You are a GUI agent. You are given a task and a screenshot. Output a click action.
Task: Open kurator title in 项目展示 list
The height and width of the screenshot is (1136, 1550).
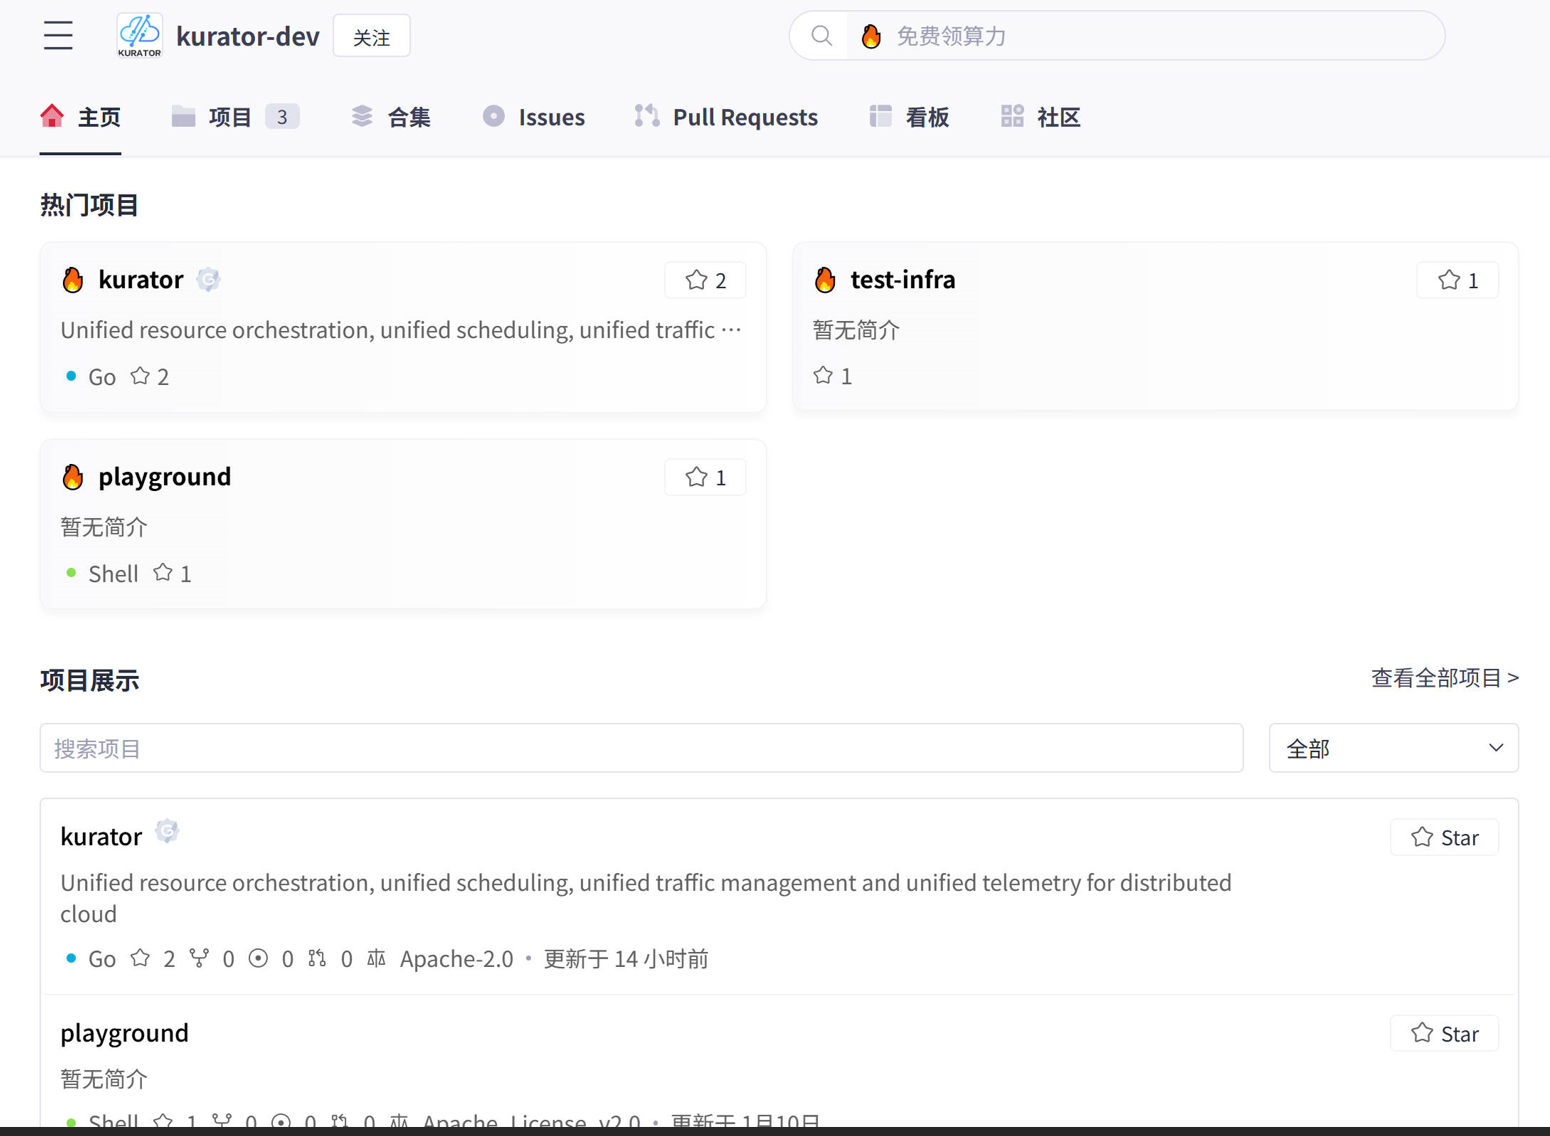pyautogui.click(x=101, y=836)
